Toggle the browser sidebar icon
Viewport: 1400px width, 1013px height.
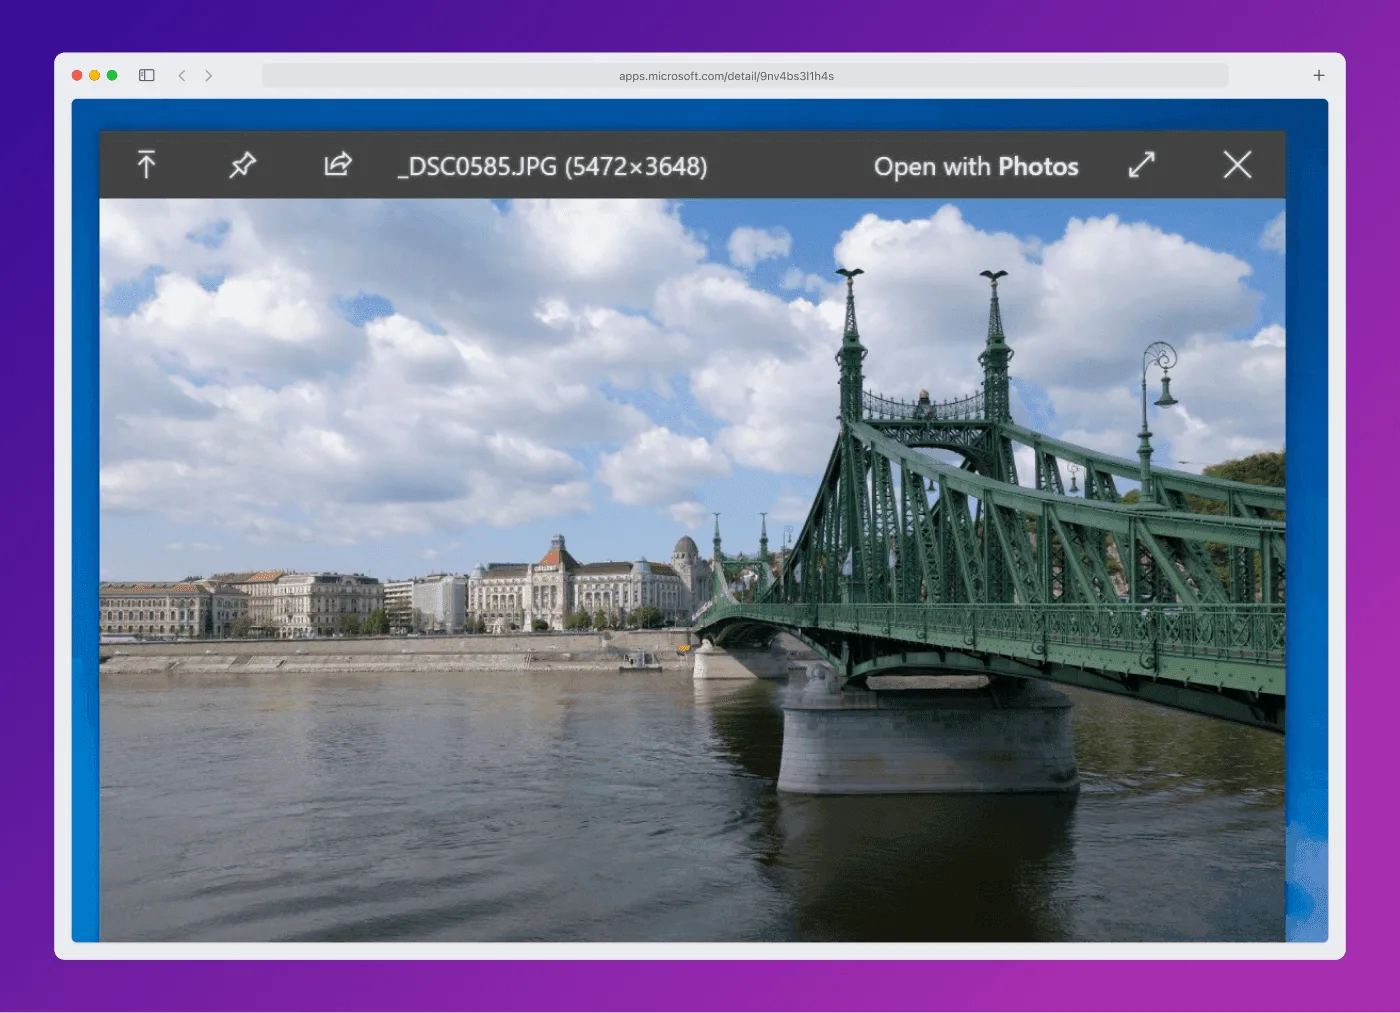[147, 75]
